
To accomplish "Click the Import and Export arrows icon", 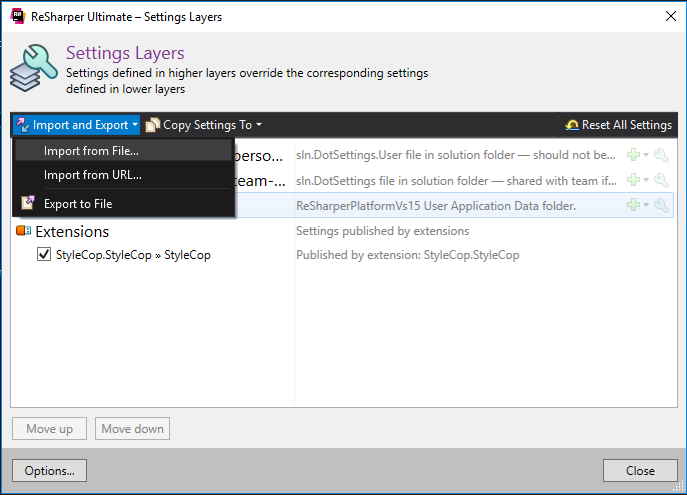I will pyautogui.click(x=22, y=125).
